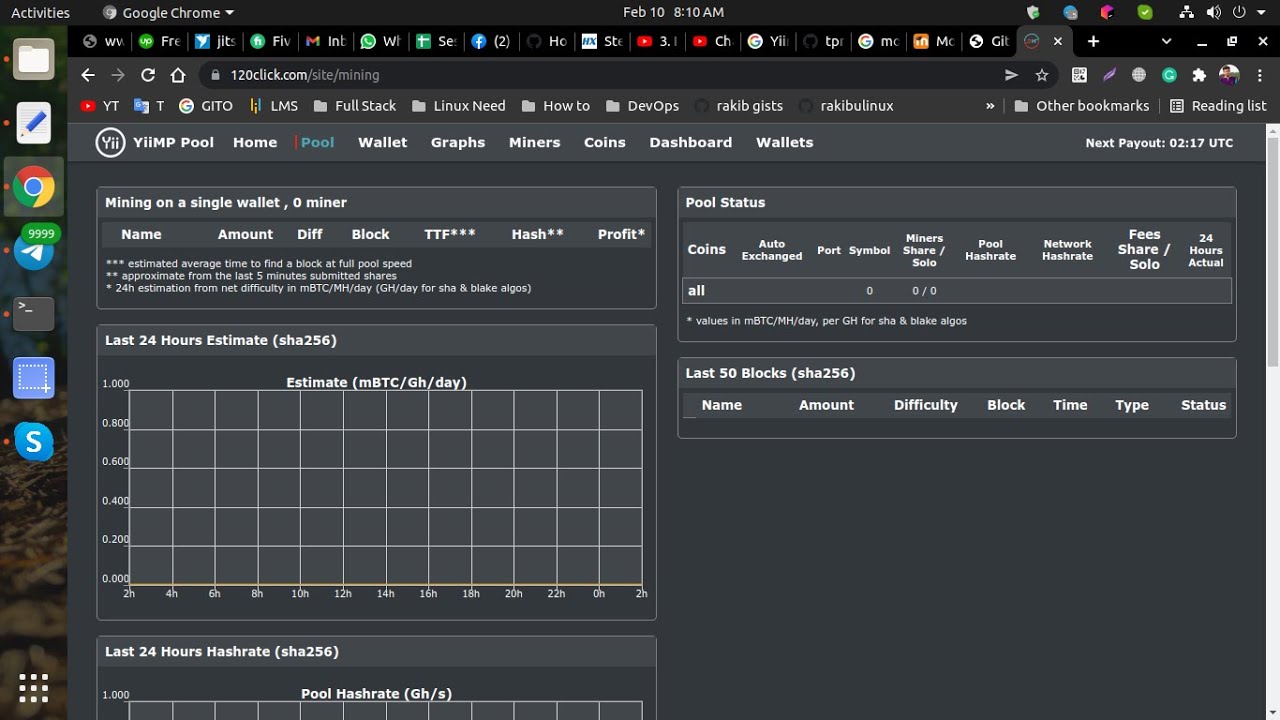The width and height of the screenshot is (1280, 720).
Task: Open the browser home page
Action: click(178, 75)
